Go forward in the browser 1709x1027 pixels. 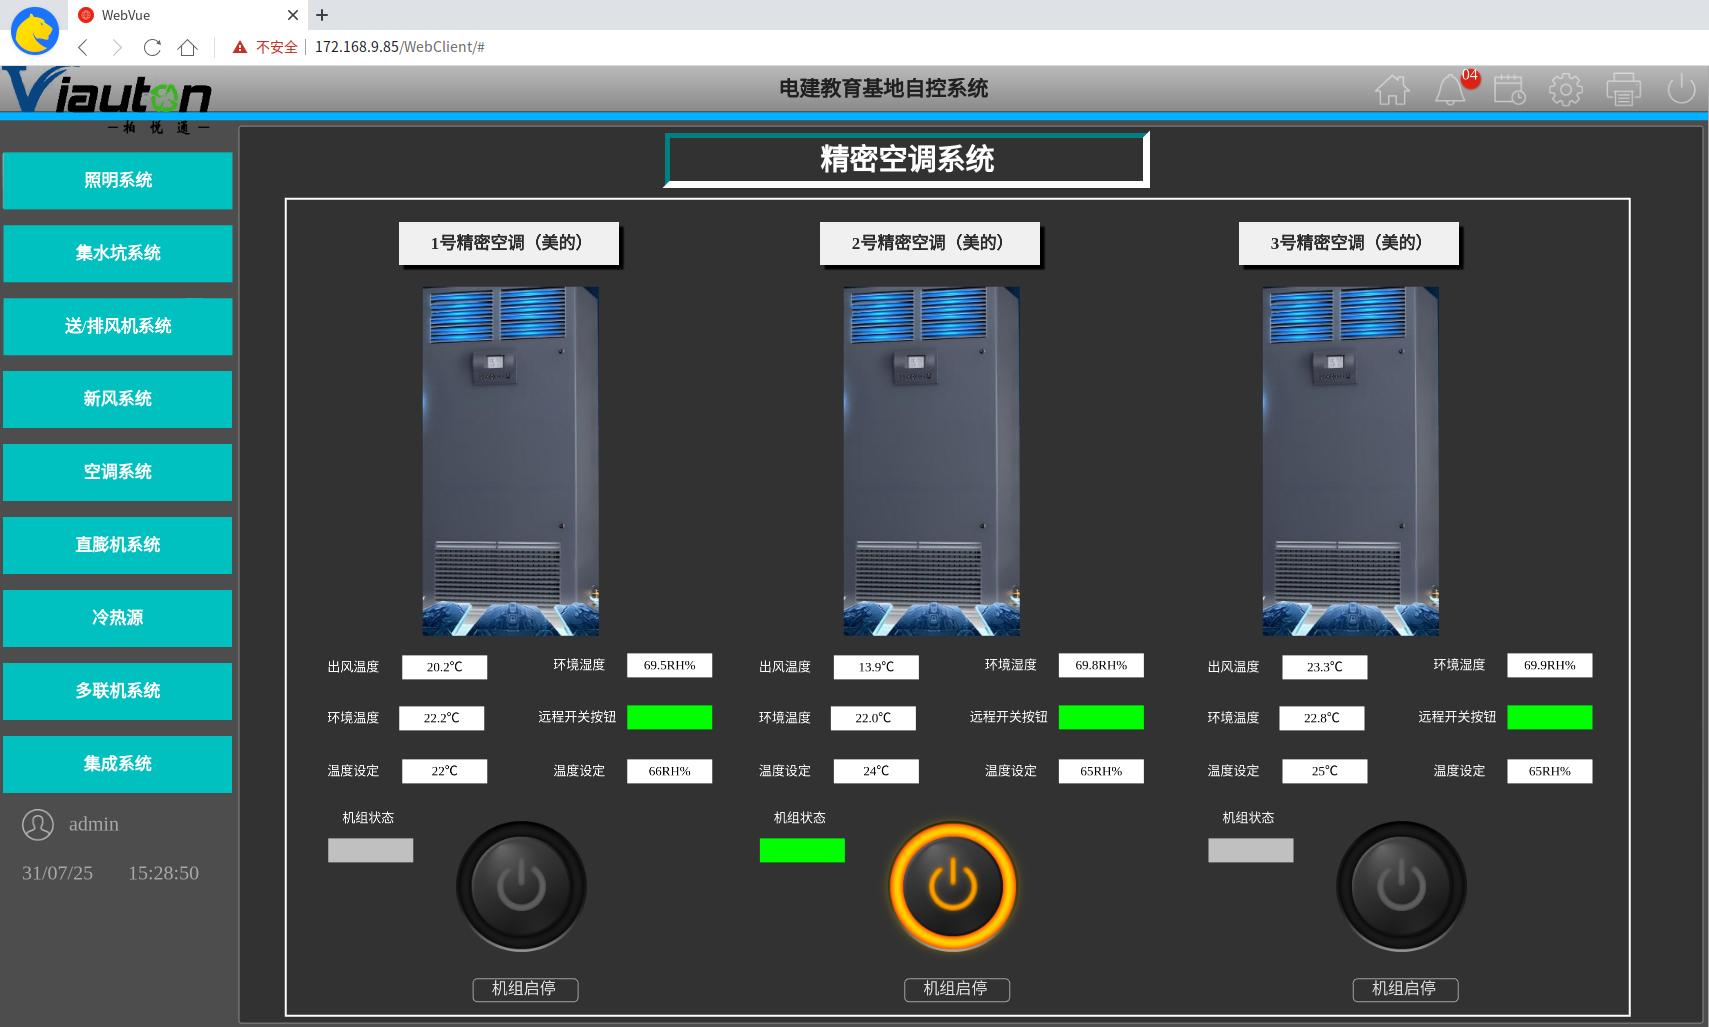coord(117,47)
